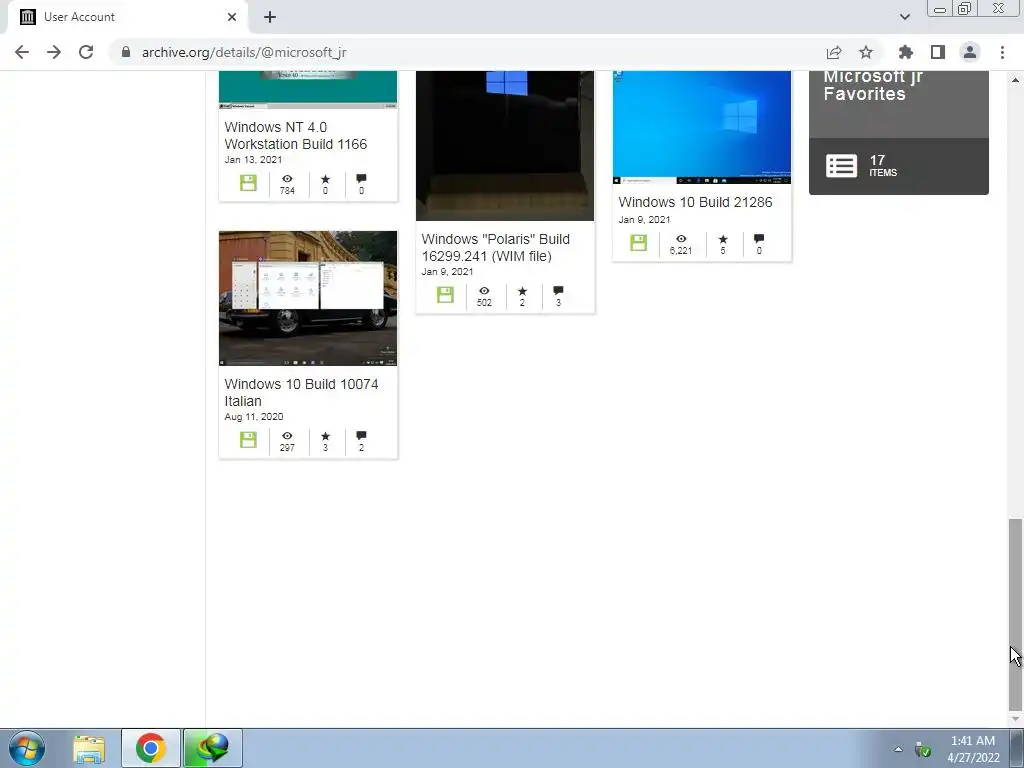Click the Windows Polaris dark thumbnail
The width and height of the screenshot is (1024, 768).
tap(505, 146)
